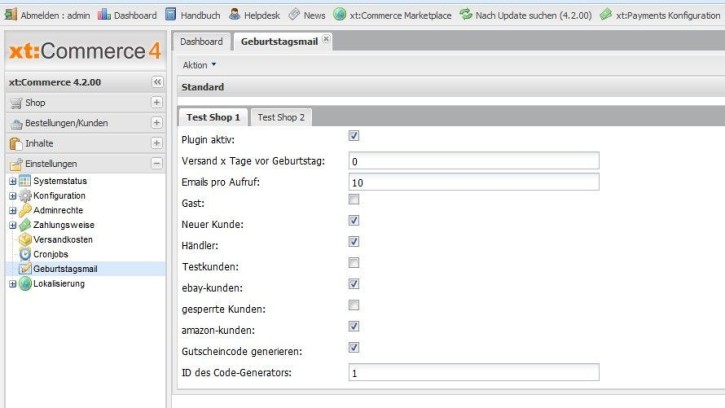Click the Standard section header
Image resolution: width=725 pixels, height=408 pixels.
coord(451,87)
